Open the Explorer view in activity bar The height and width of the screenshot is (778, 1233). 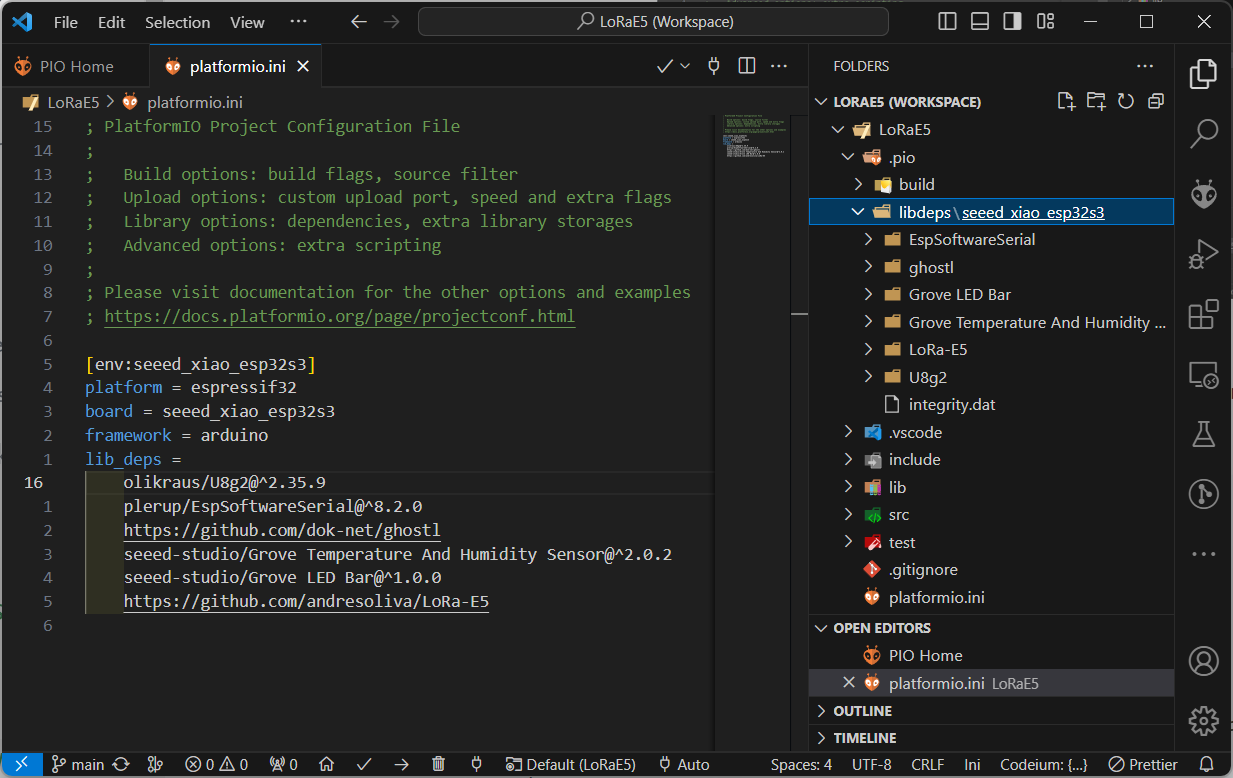pos(1203,74)
